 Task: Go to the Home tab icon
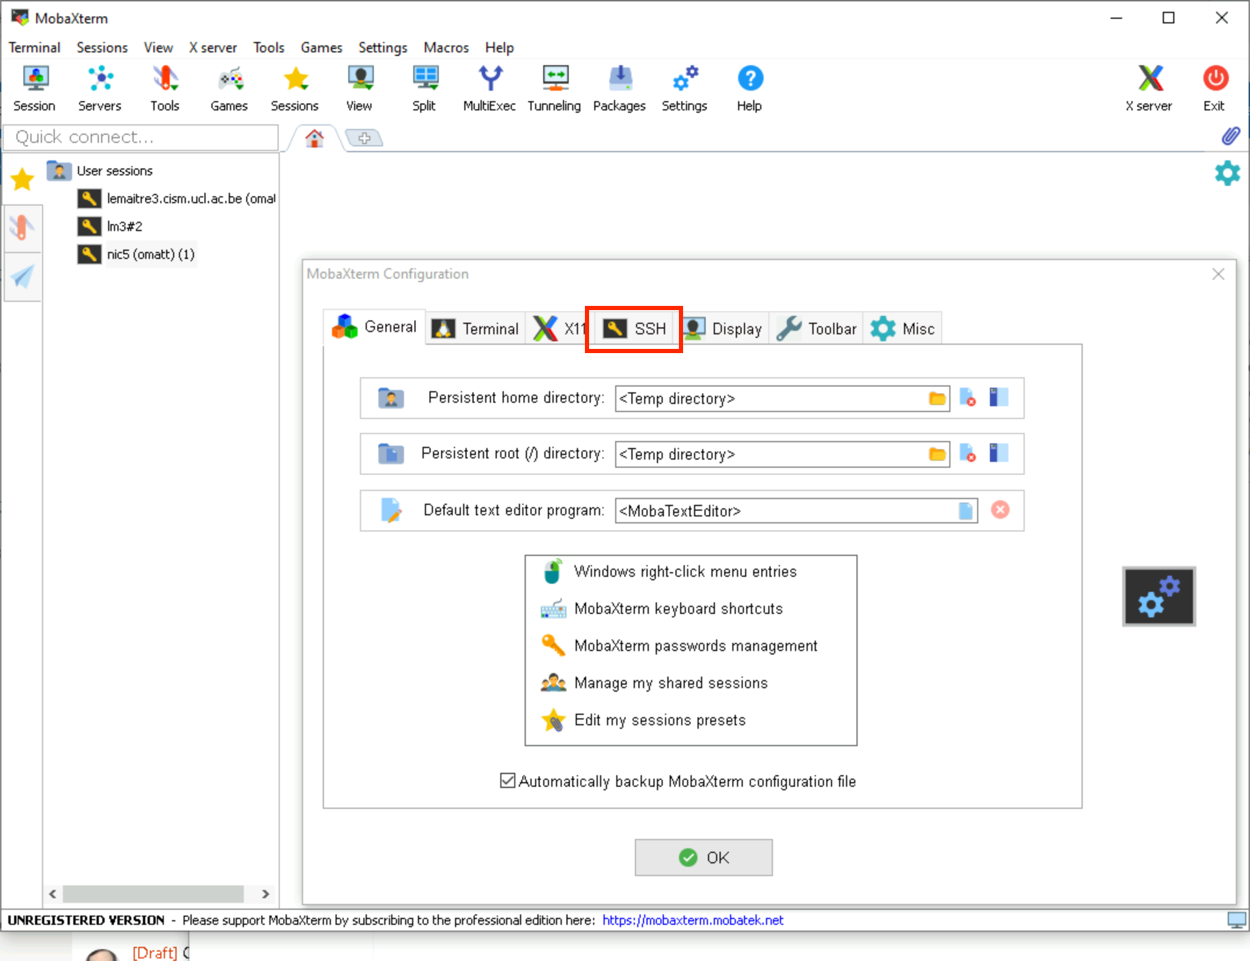coord(314,138)
